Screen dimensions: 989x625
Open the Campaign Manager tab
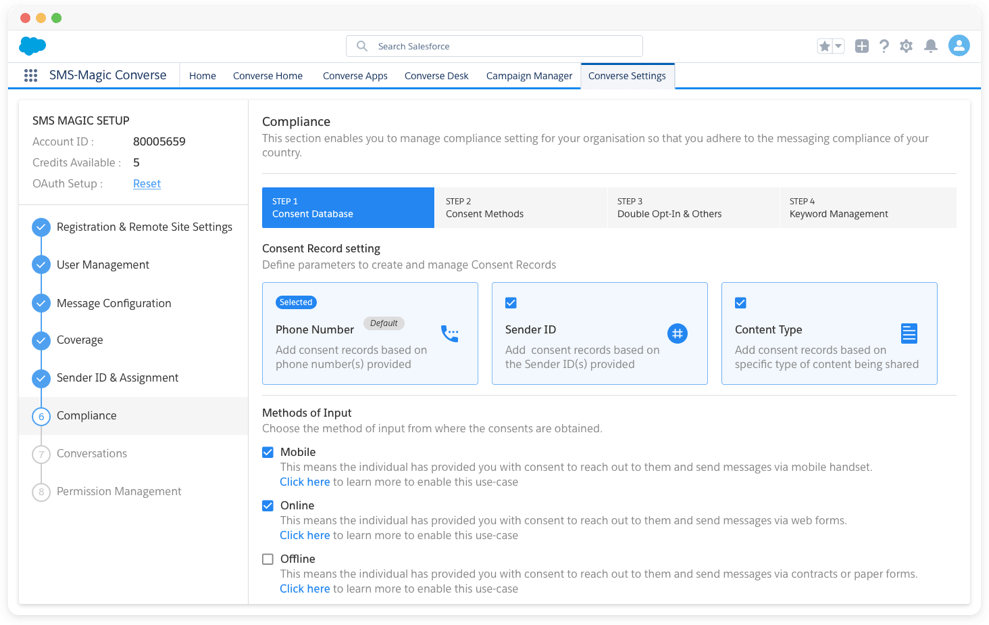pos(529,75)
